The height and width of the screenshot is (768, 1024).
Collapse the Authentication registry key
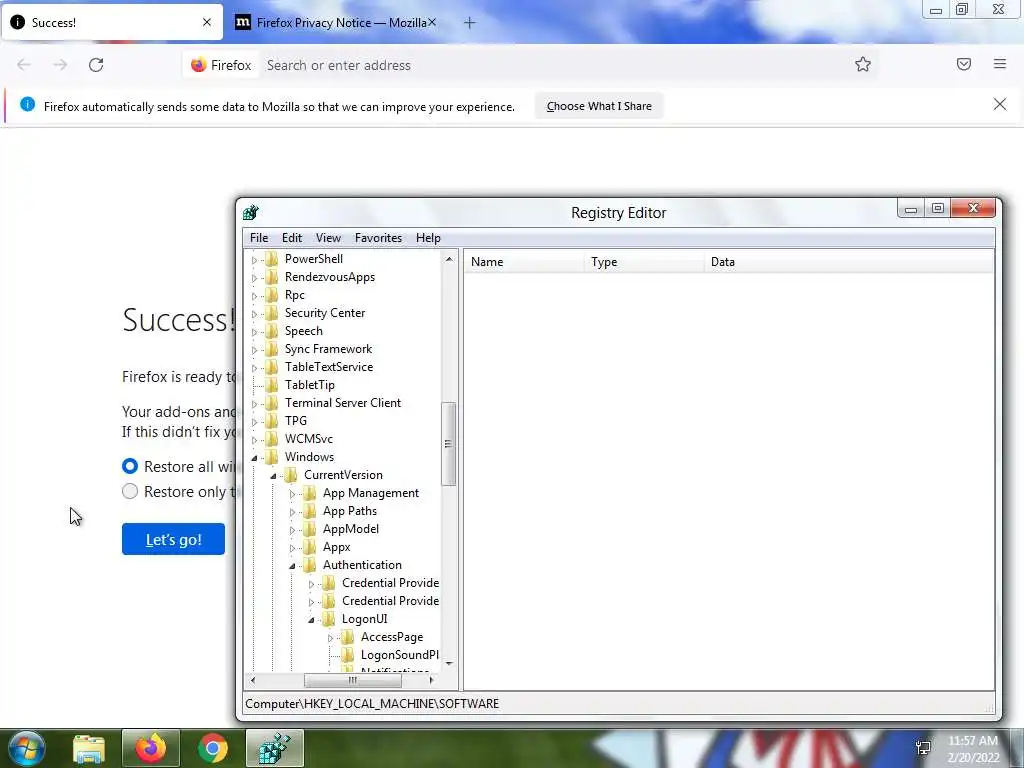pyautogui.click(x=292, y=566)
